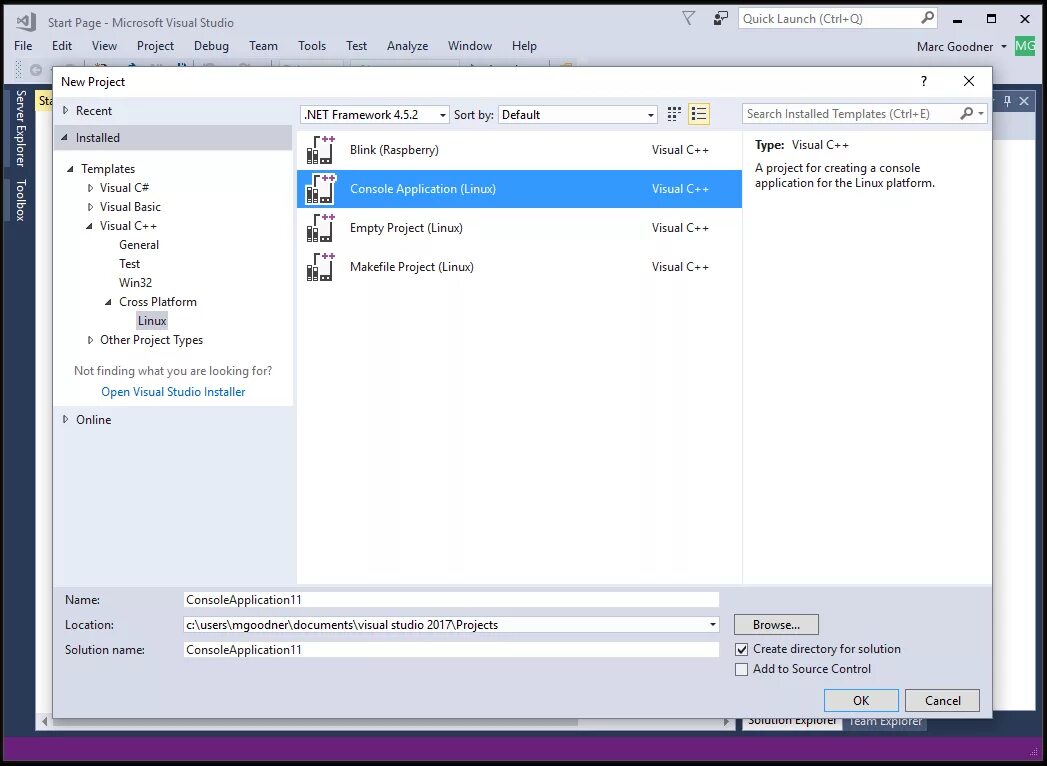Image resolution: width=1047 pixels, height=766 pixels.
Task: Click the Quick Launch search magnifier icon
Action: (x=927, y=19)
